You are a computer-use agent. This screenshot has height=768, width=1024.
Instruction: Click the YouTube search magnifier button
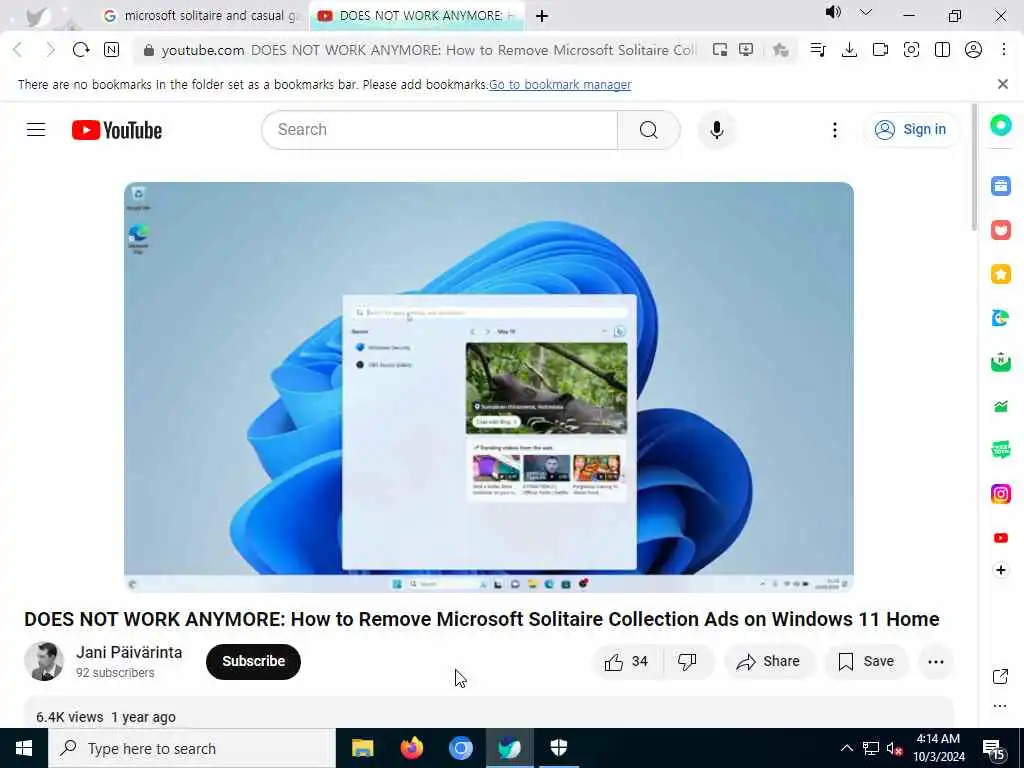point(648,130)
